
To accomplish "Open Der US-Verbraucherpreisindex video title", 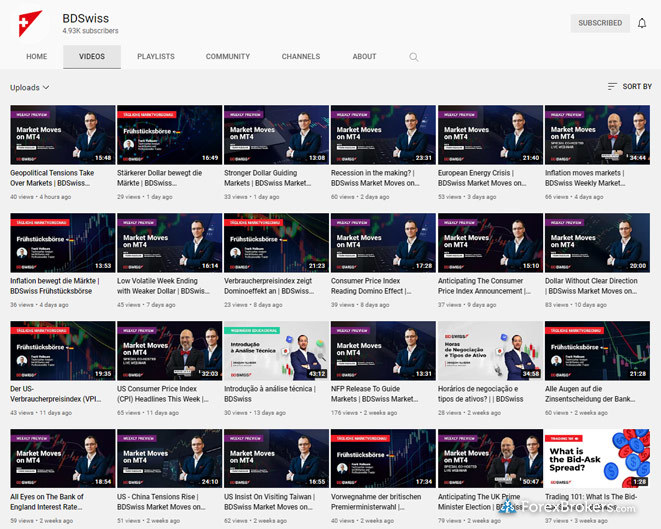I will [56, 394].
